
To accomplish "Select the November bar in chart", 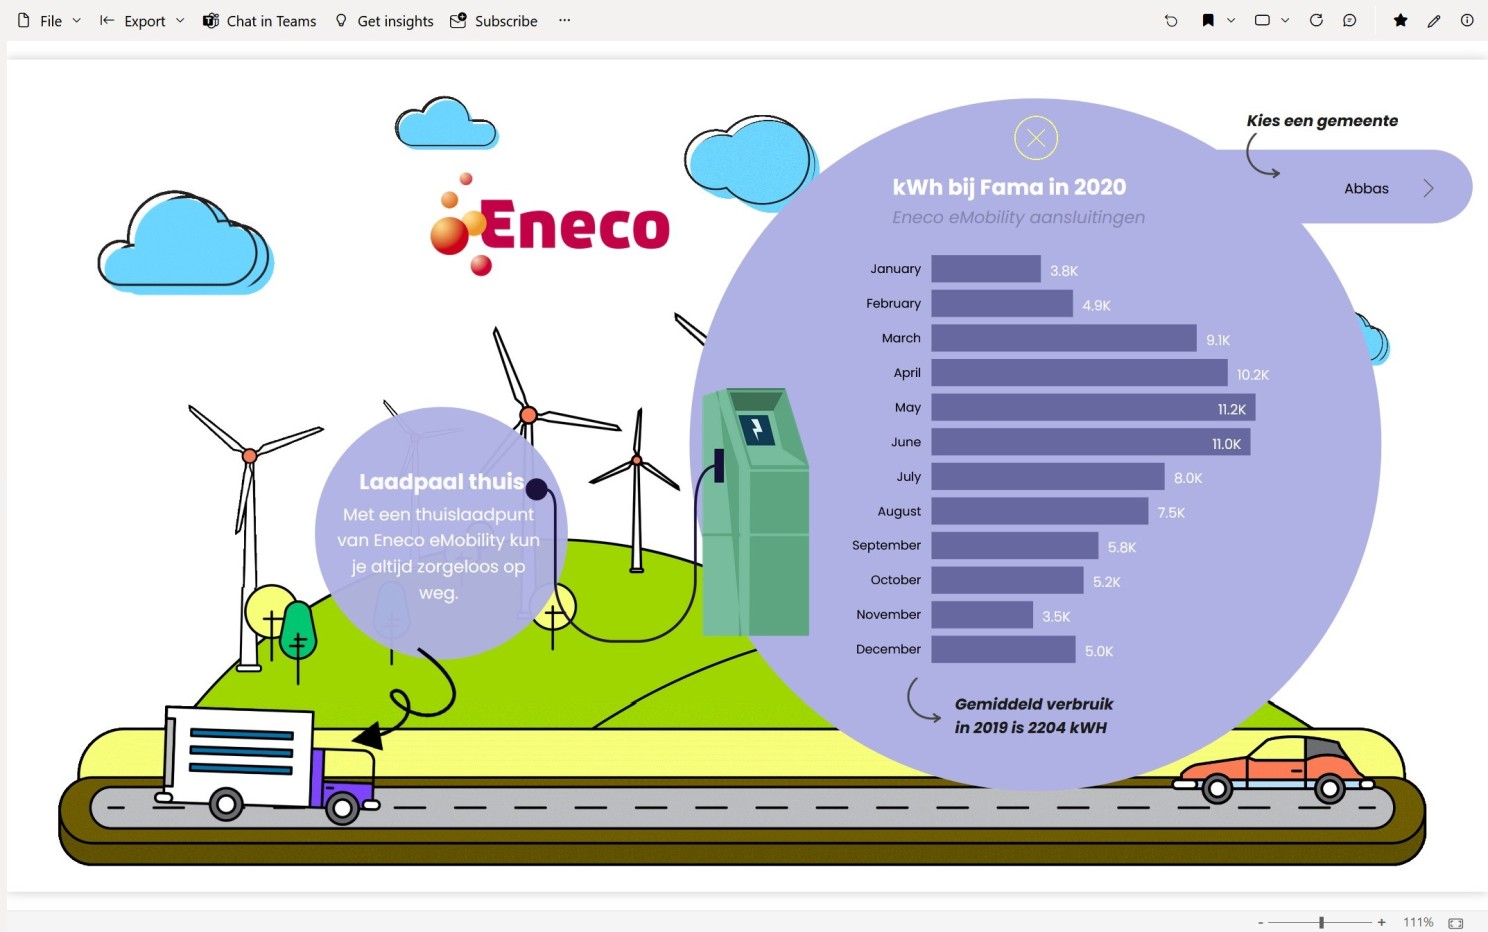I will pos(982,615).
